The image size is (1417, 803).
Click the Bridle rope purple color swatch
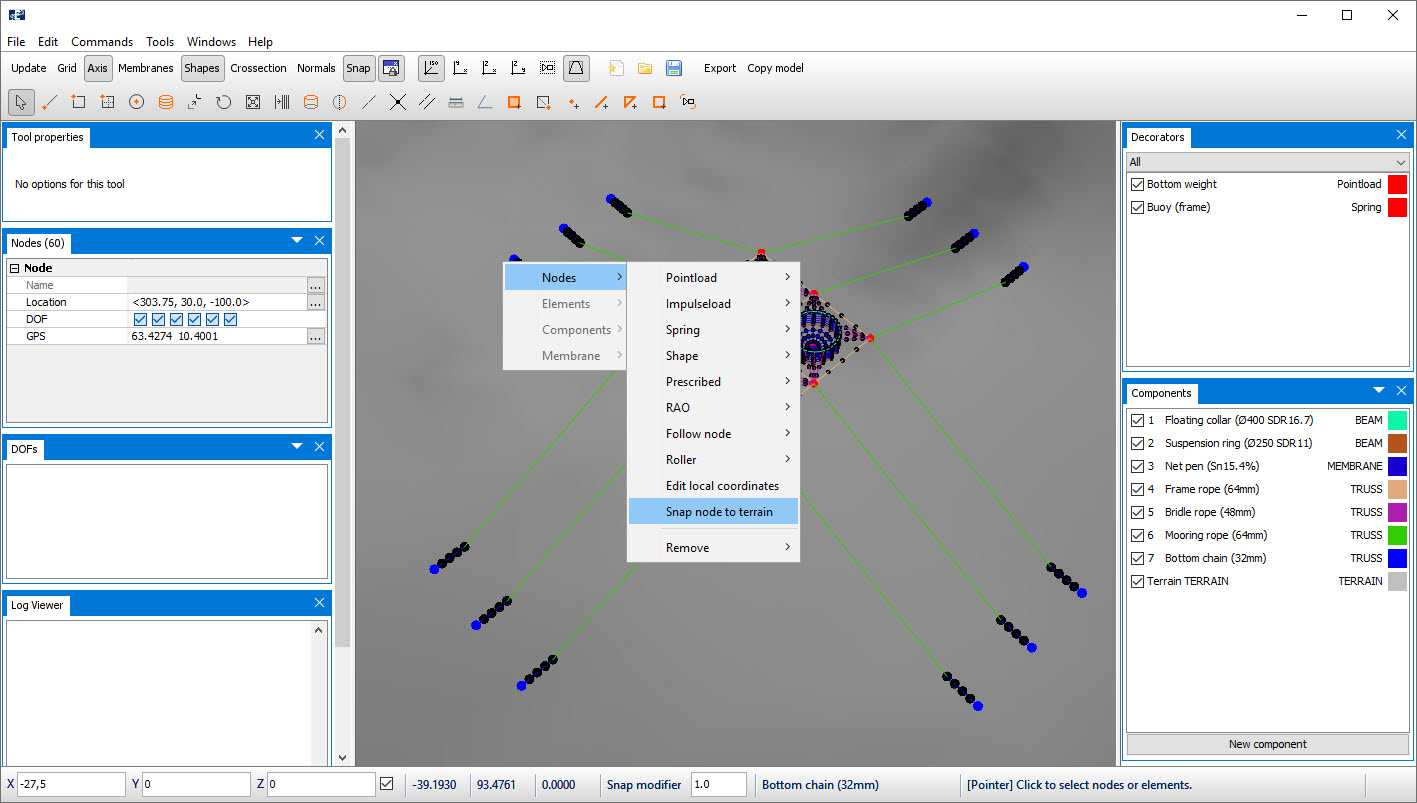pos(1397,512)
